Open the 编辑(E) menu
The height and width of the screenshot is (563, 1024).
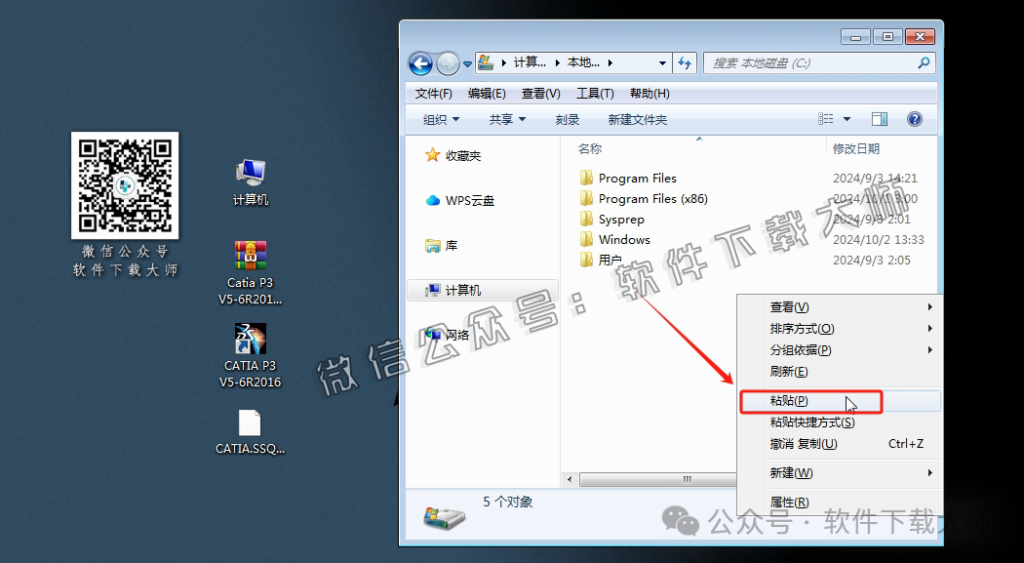click(487, 93)
